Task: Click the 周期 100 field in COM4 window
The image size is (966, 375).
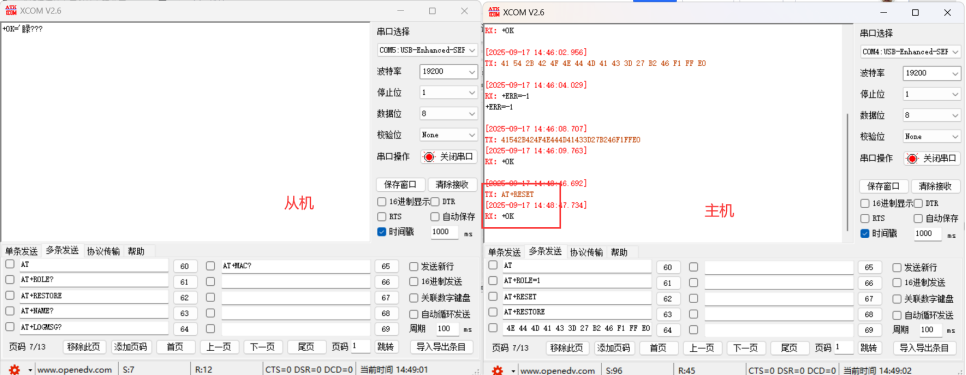Action: (930, 331)
